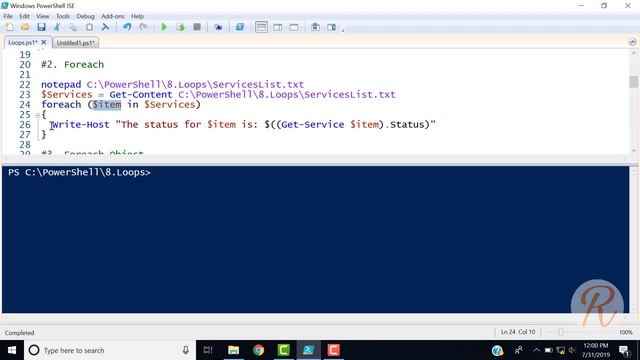
Task: Click the notepad command on line 22
Action: tap(61, 84)
